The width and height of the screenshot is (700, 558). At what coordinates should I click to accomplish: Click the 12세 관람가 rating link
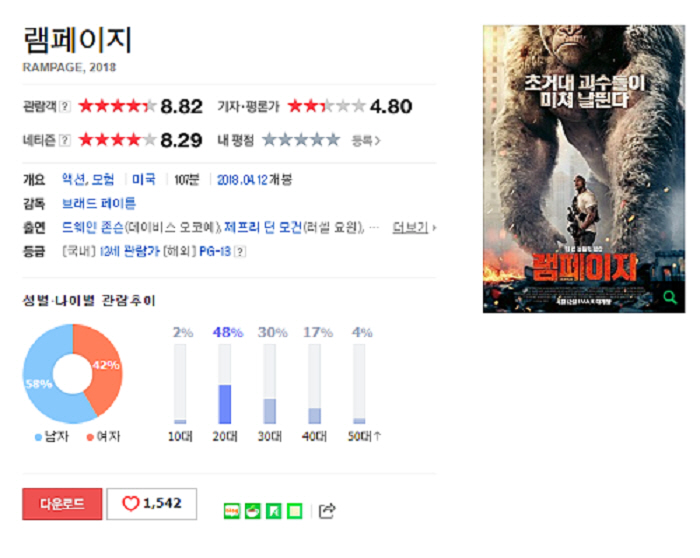[x=129, y=251]
